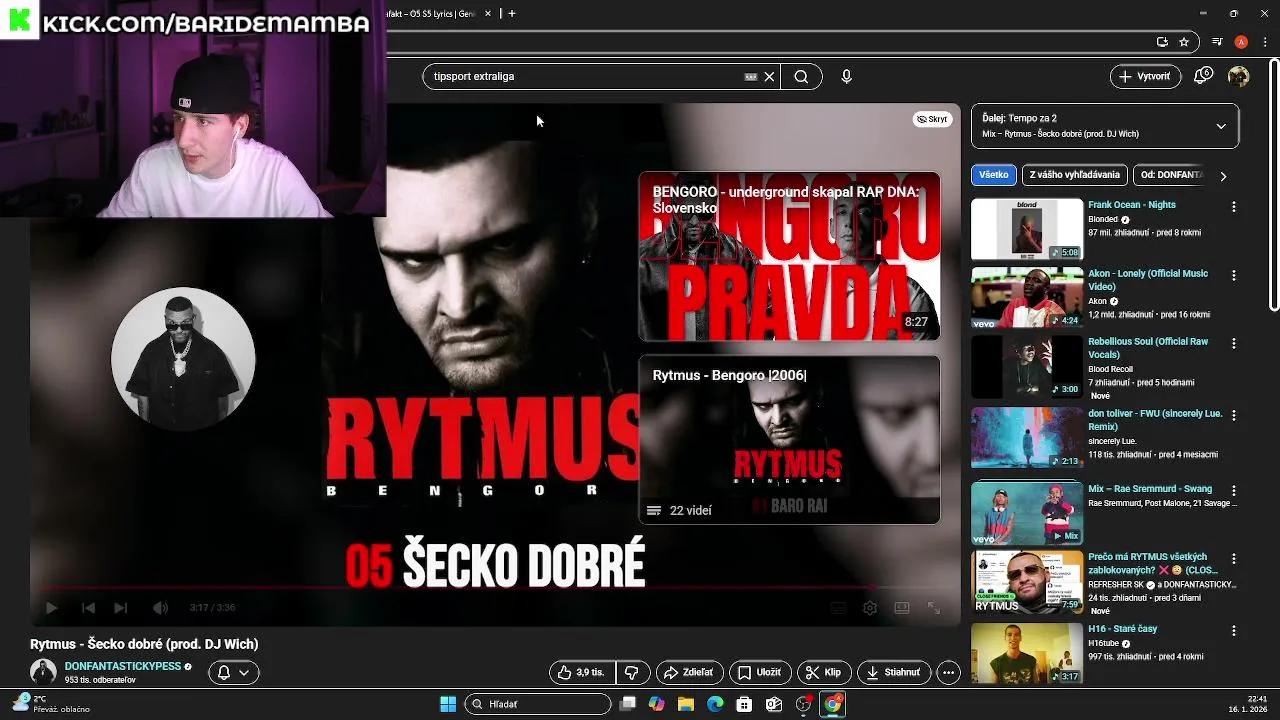Open options for Akon - Lonely video
Screen dimensions: 1280x720
[1234, 275]
